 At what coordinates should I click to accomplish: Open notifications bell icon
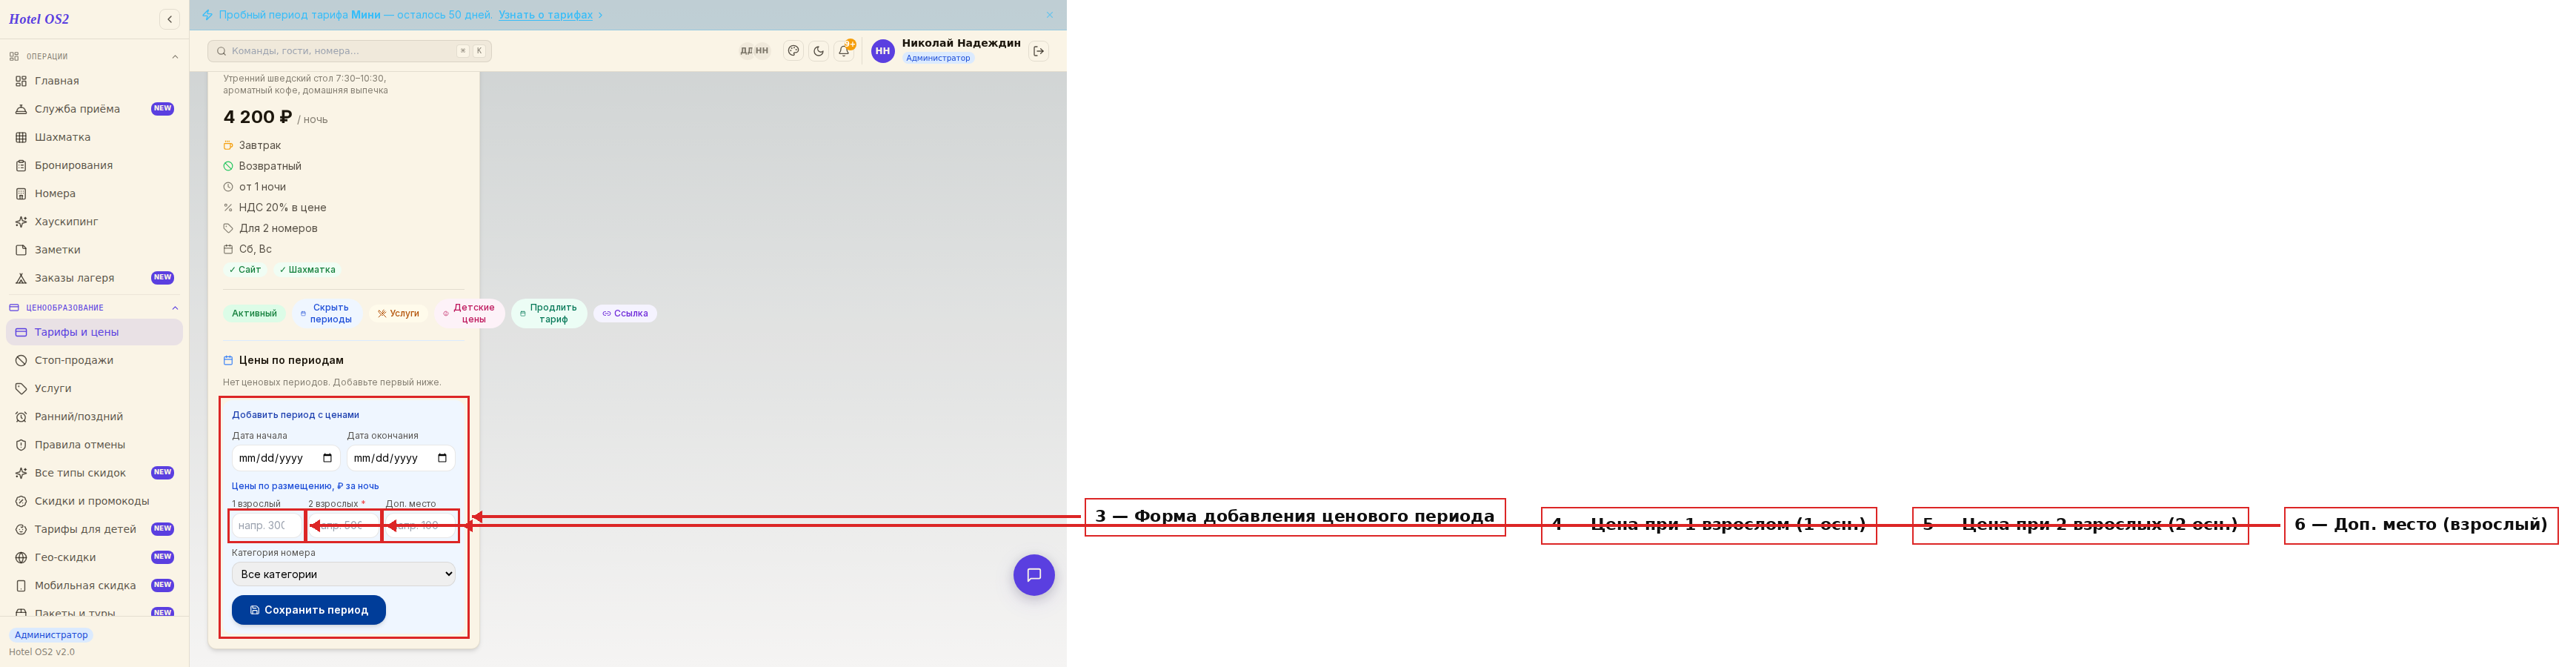(x=844, y=51)
